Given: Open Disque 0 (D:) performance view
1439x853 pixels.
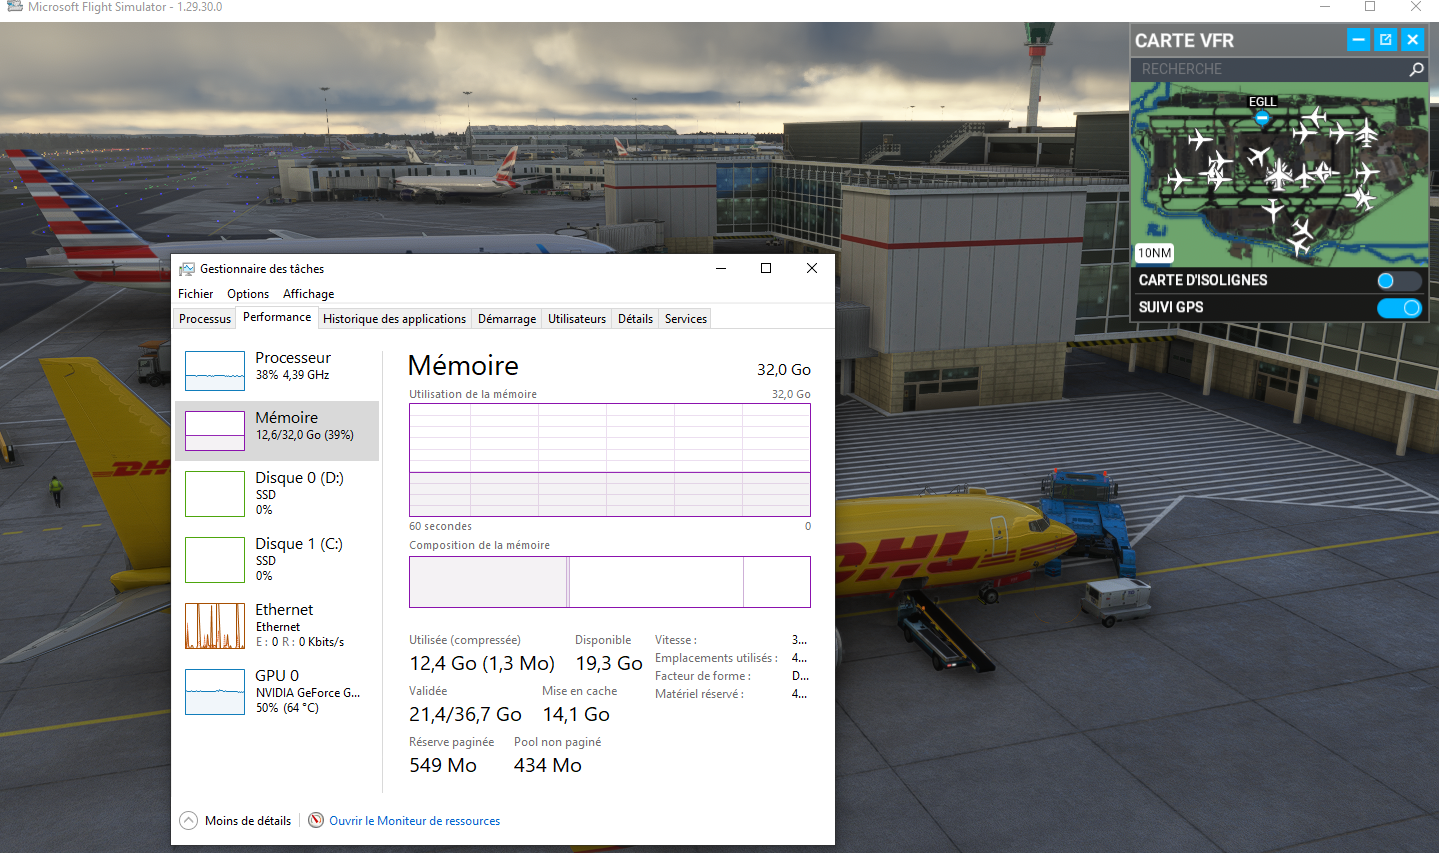Looking at the screenshot, I should (x=277, y=494).
